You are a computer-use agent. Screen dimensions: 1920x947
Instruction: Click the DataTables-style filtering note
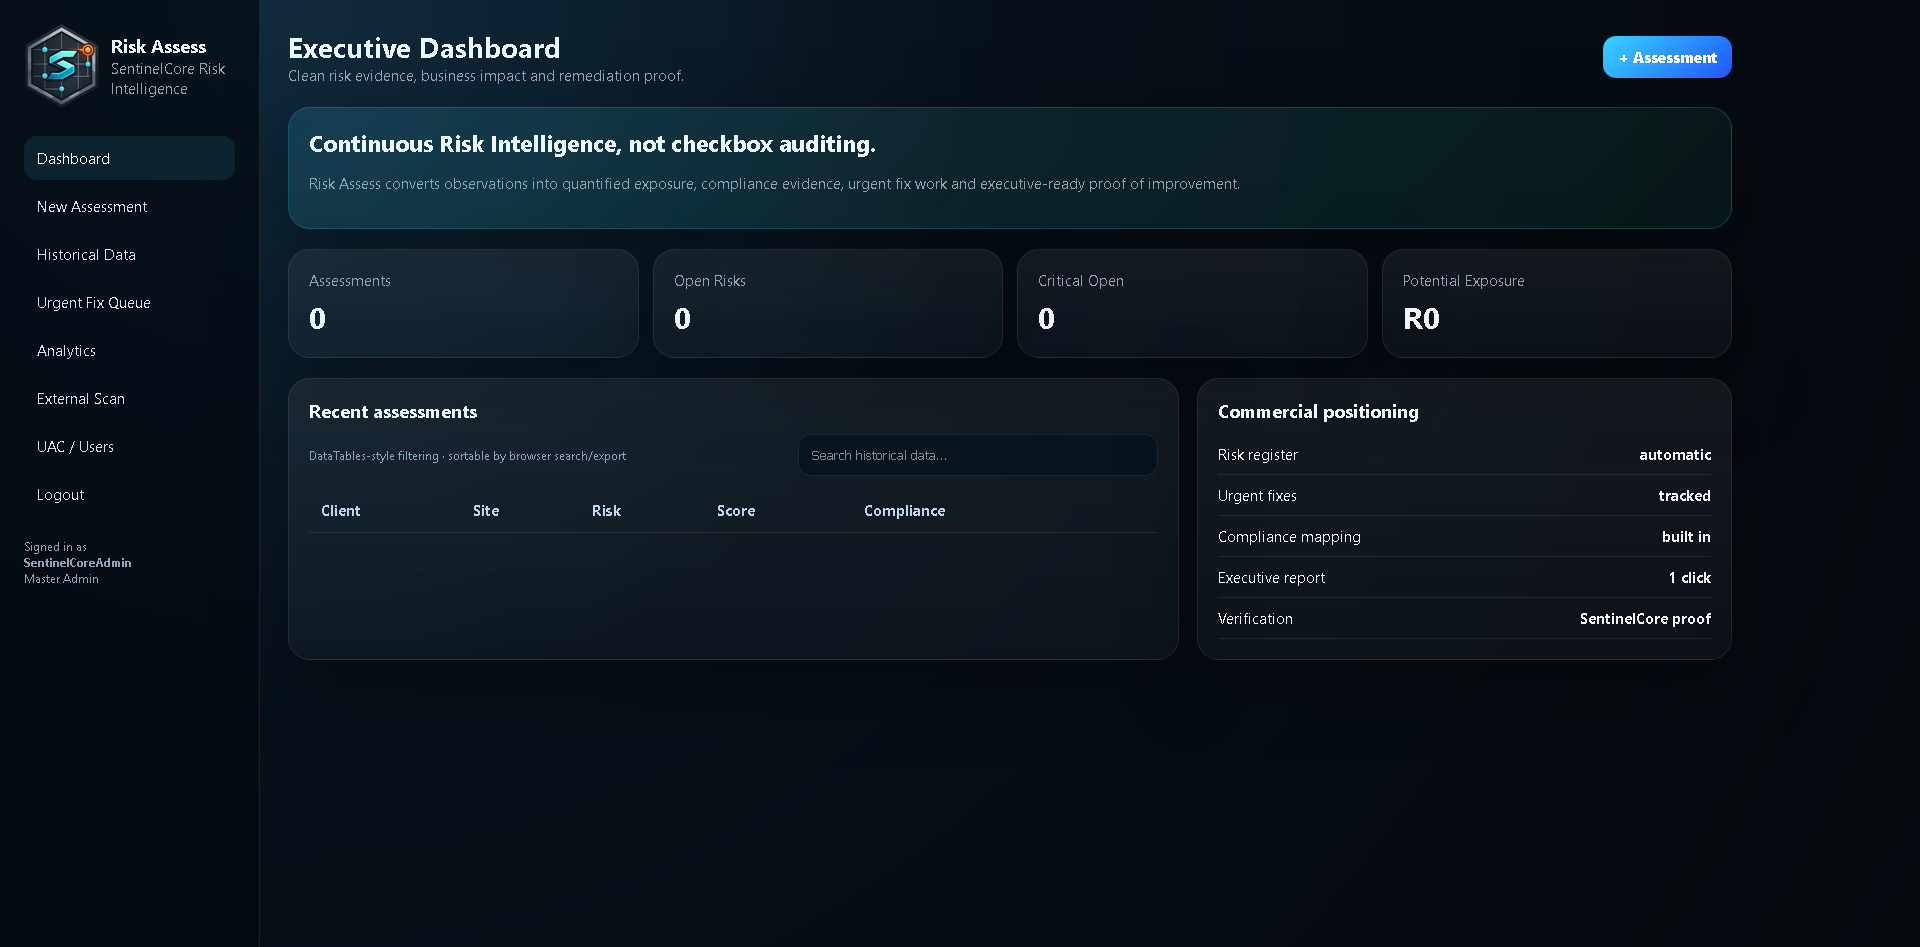coord(467,456)
